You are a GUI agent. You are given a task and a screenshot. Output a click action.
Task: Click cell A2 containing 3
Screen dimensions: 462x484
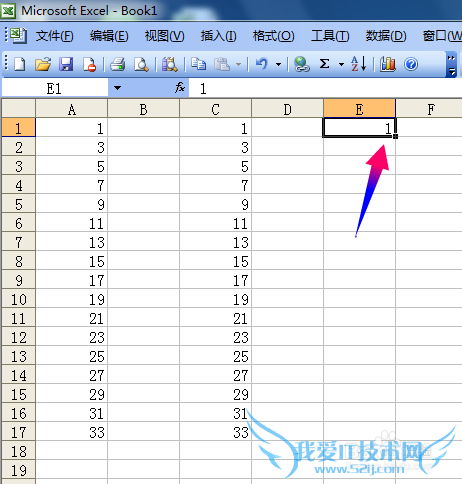(x=72, y=147)
